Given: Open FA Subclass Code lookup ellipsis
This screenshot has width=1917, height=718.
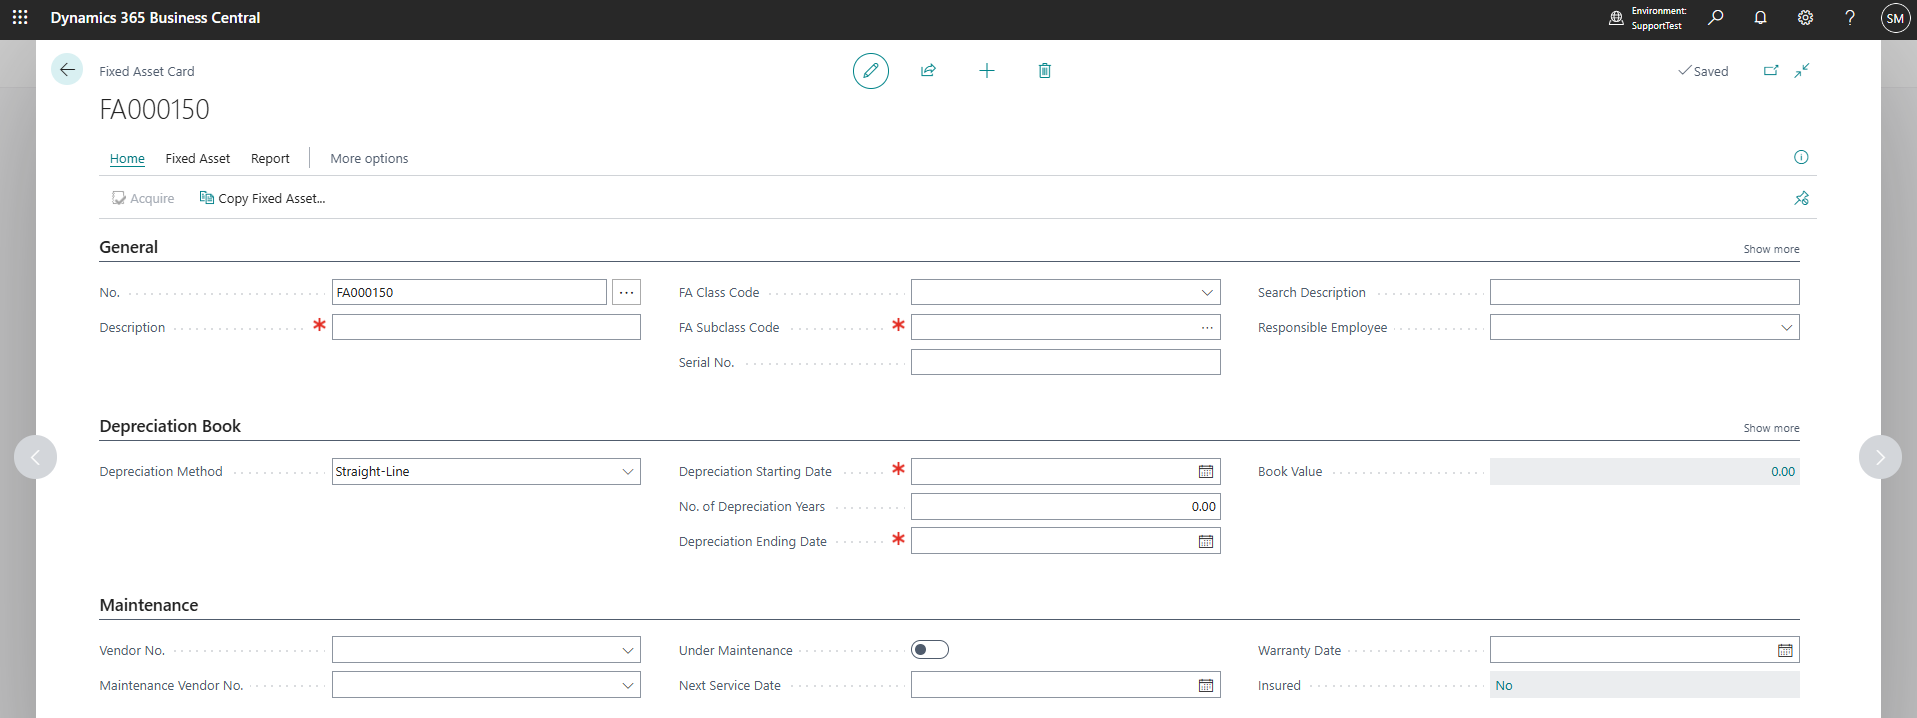Looking at the screenshot, I should pyautogui.click(x=1208, y=327).
